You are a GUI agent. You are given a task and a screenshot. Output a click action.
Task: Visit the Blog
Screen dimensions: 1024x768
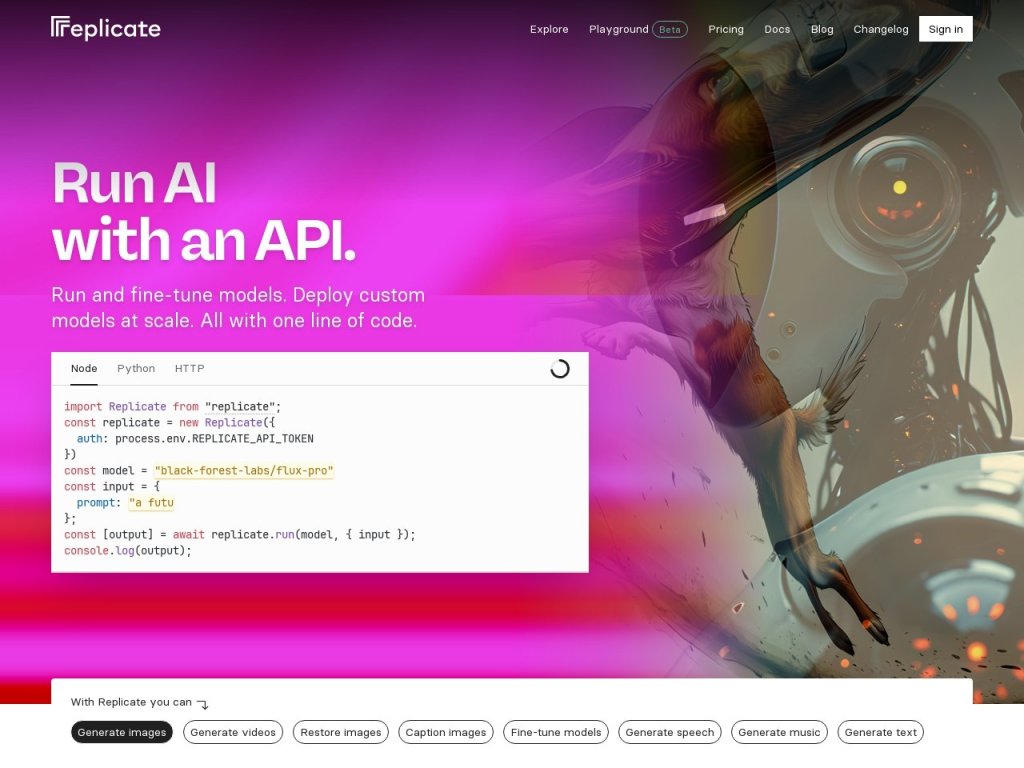click(x=822, y=29)
